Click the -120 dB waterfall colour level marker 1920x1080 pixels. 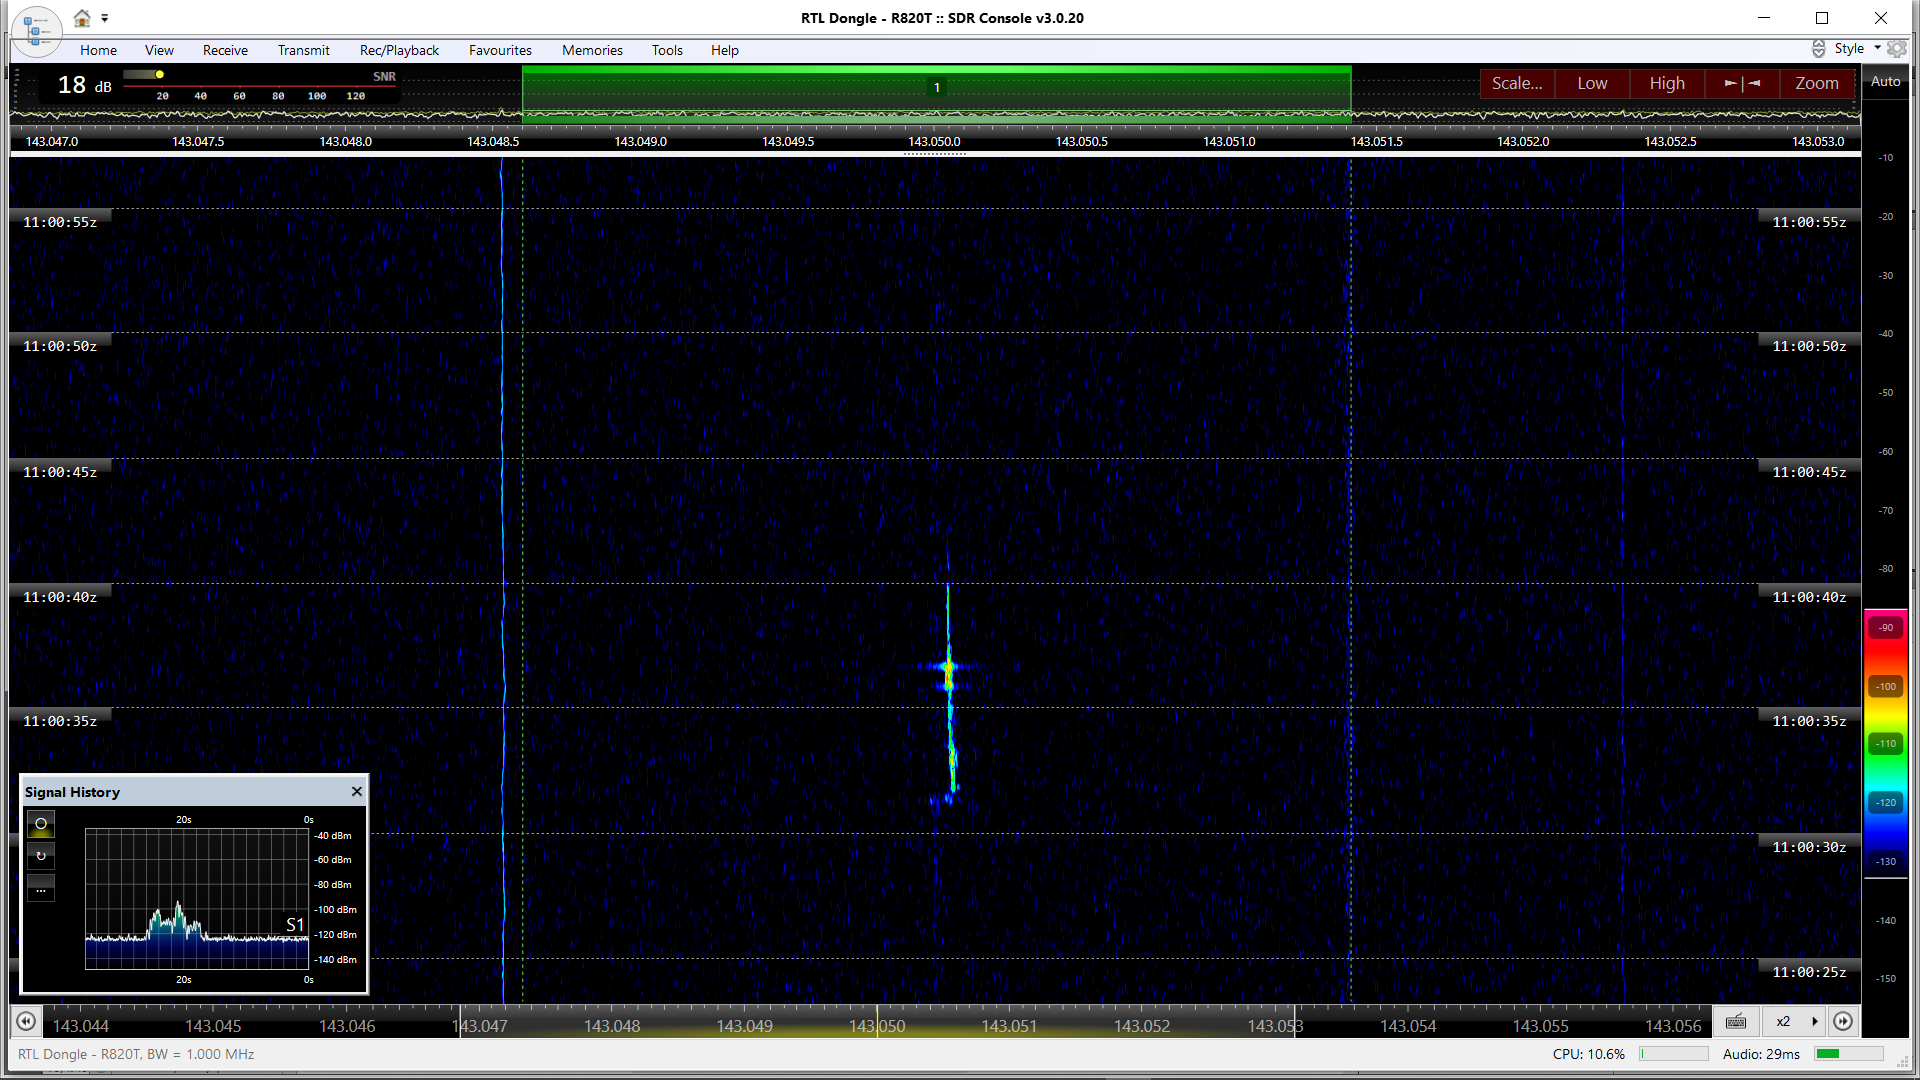click(x=1885, y=802)
